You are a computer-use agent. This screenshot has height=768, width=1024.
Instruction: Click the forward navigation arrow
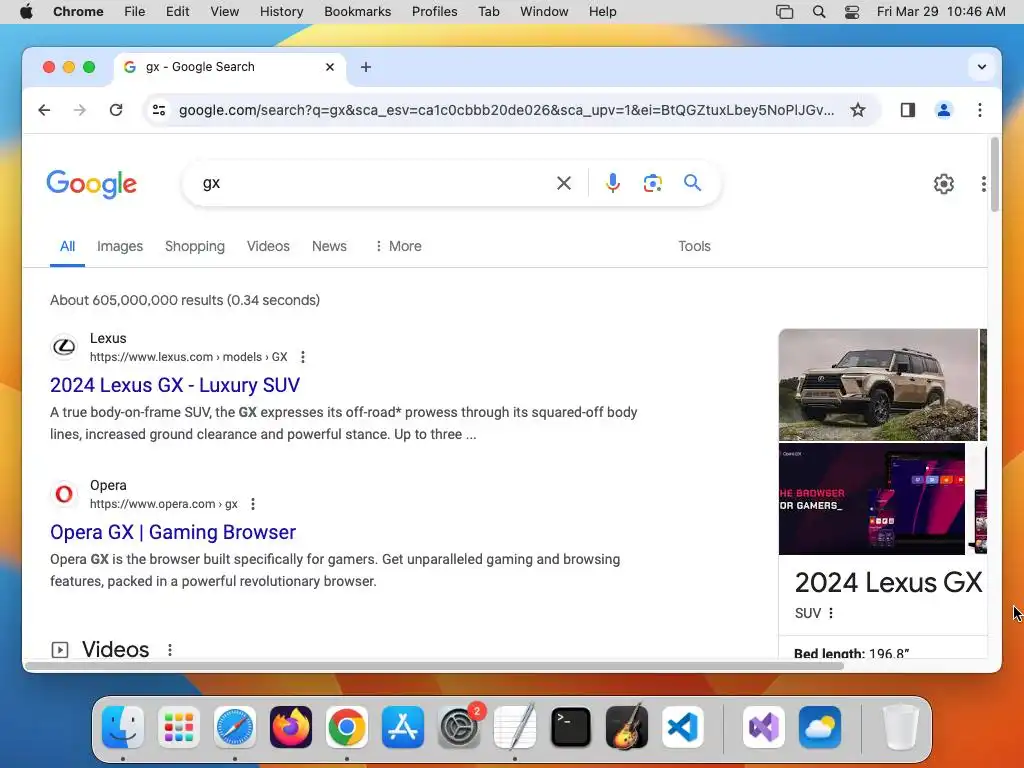[x=80, y=110]
